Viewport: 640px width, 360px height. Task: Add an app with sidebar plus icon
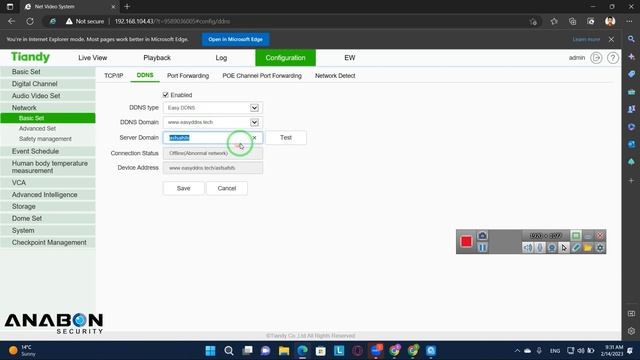point(631,180)
